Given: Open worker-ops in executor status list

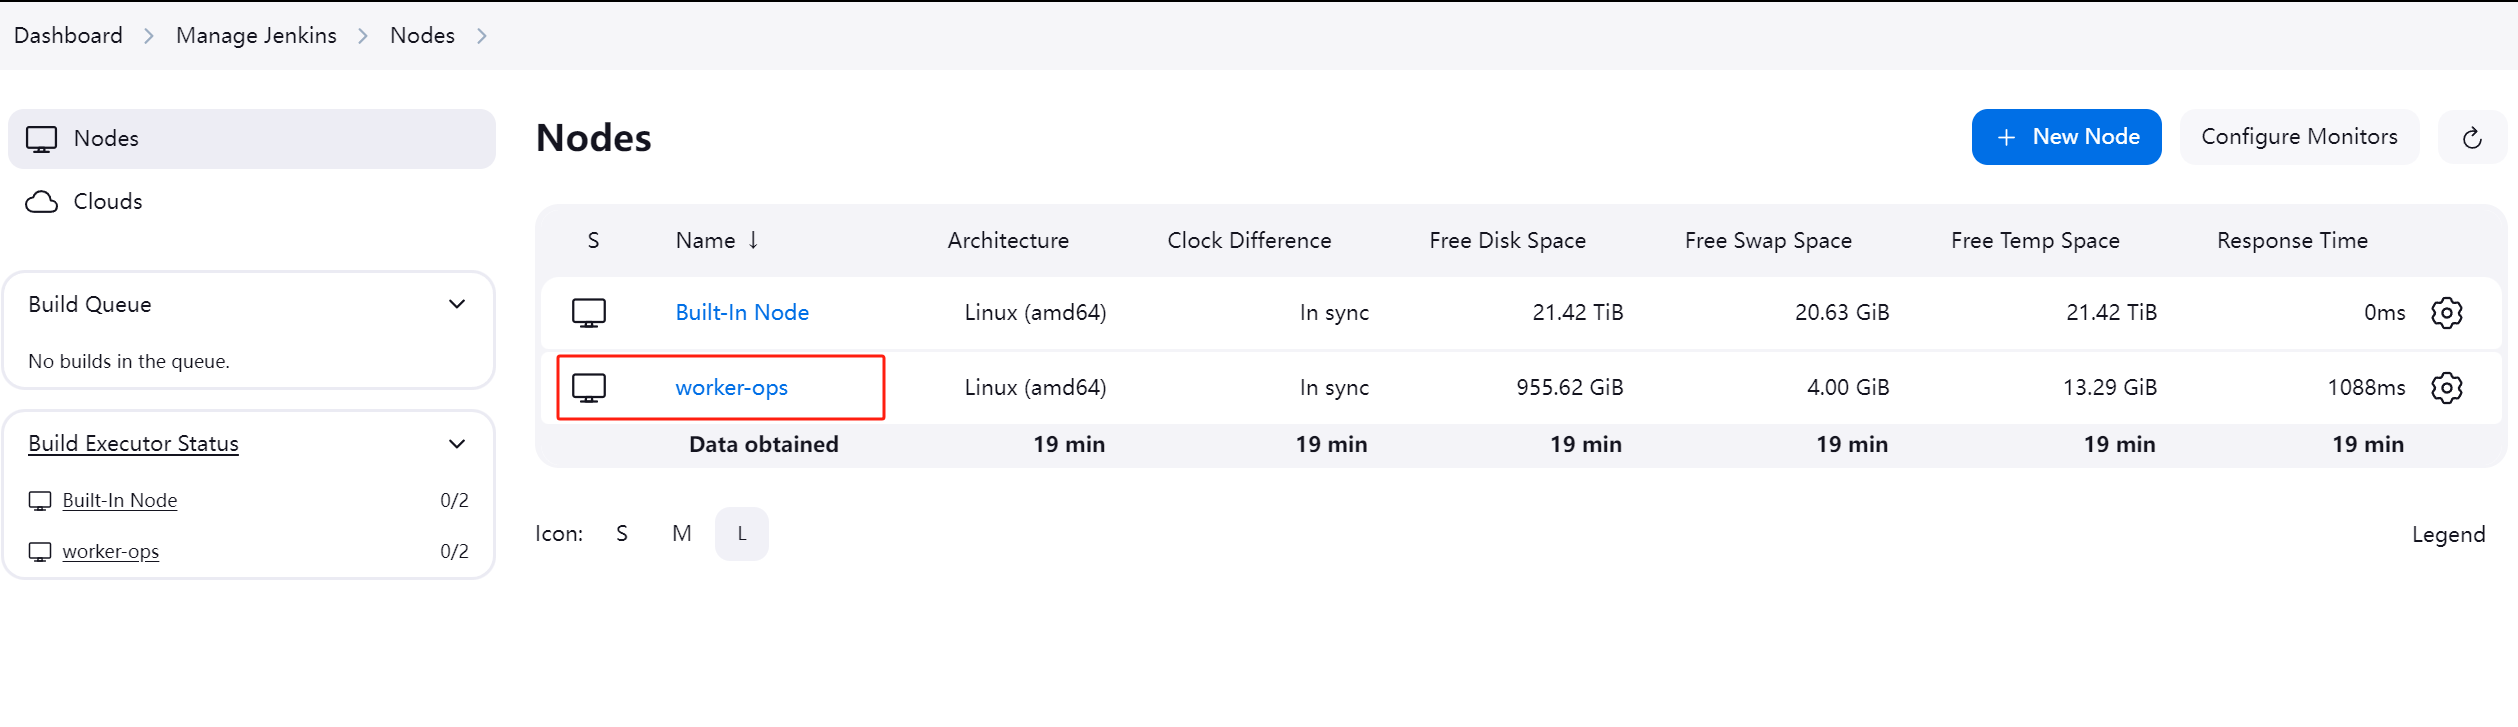Looking at the screenshot, I should (x=110, y=552).
